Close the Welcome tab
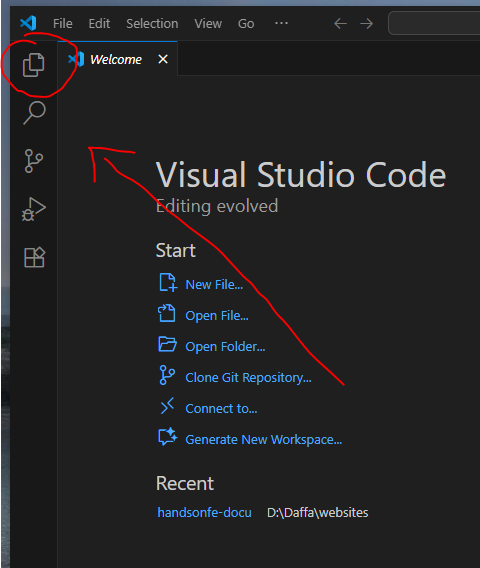This screenshot has height=568, width=480. pyautogui.click(x=163, y=59)
